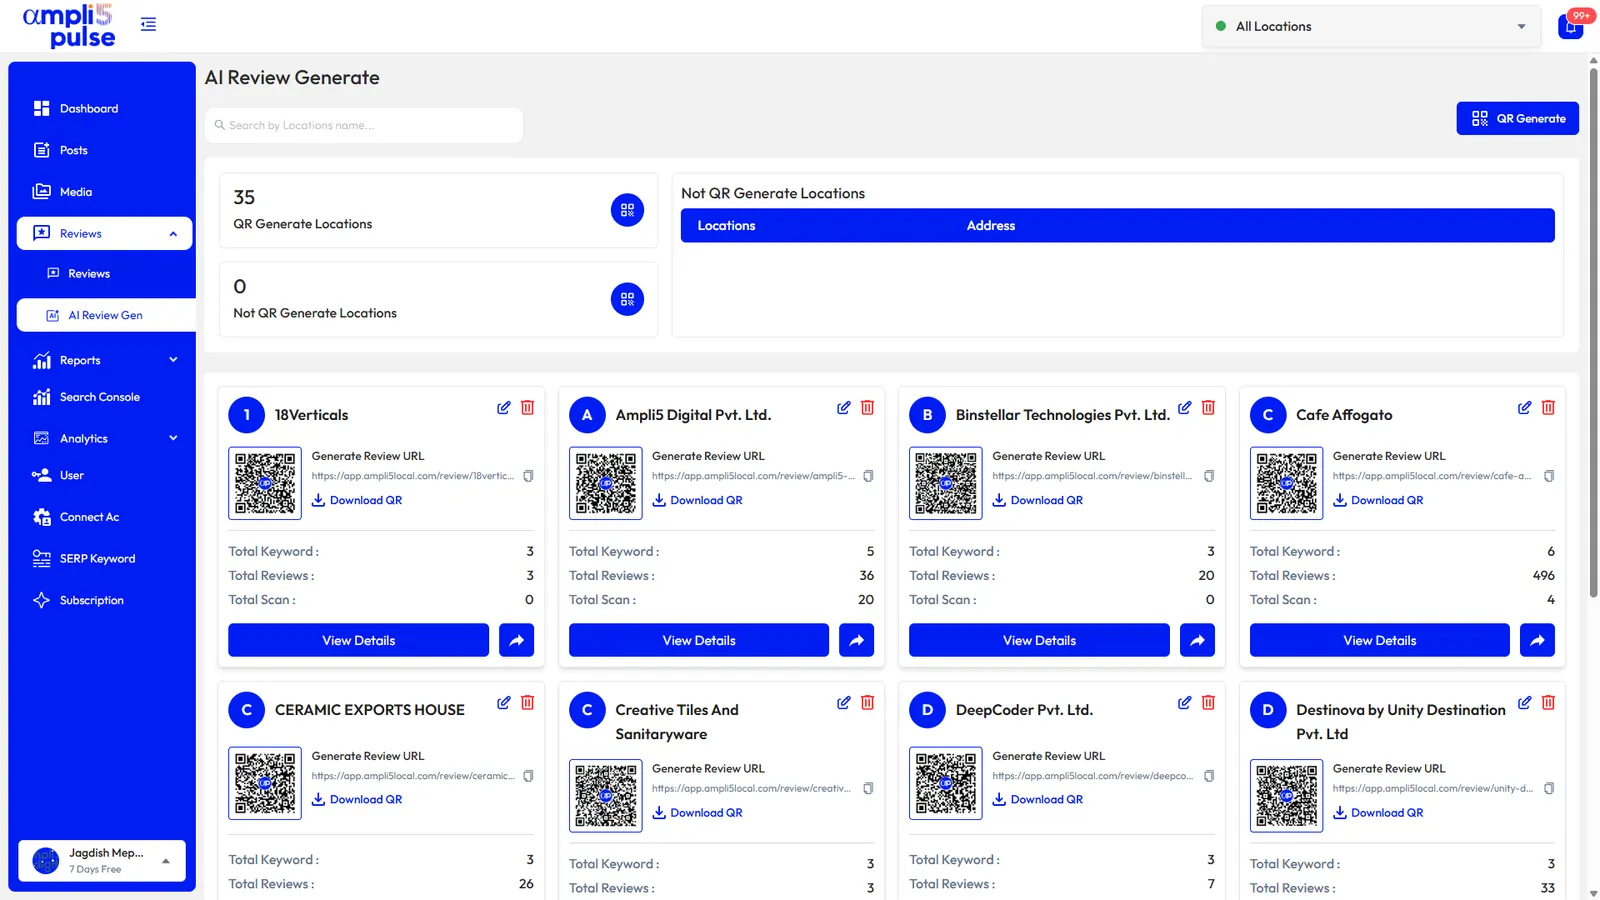Click the Search by Locations name field
1600x900 pixels.
tap(364, 125)
